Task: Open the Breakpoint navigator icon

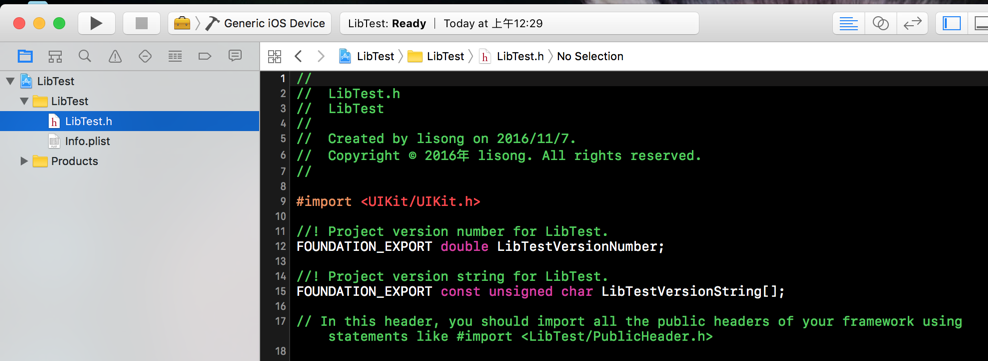Action: [205, 56]
